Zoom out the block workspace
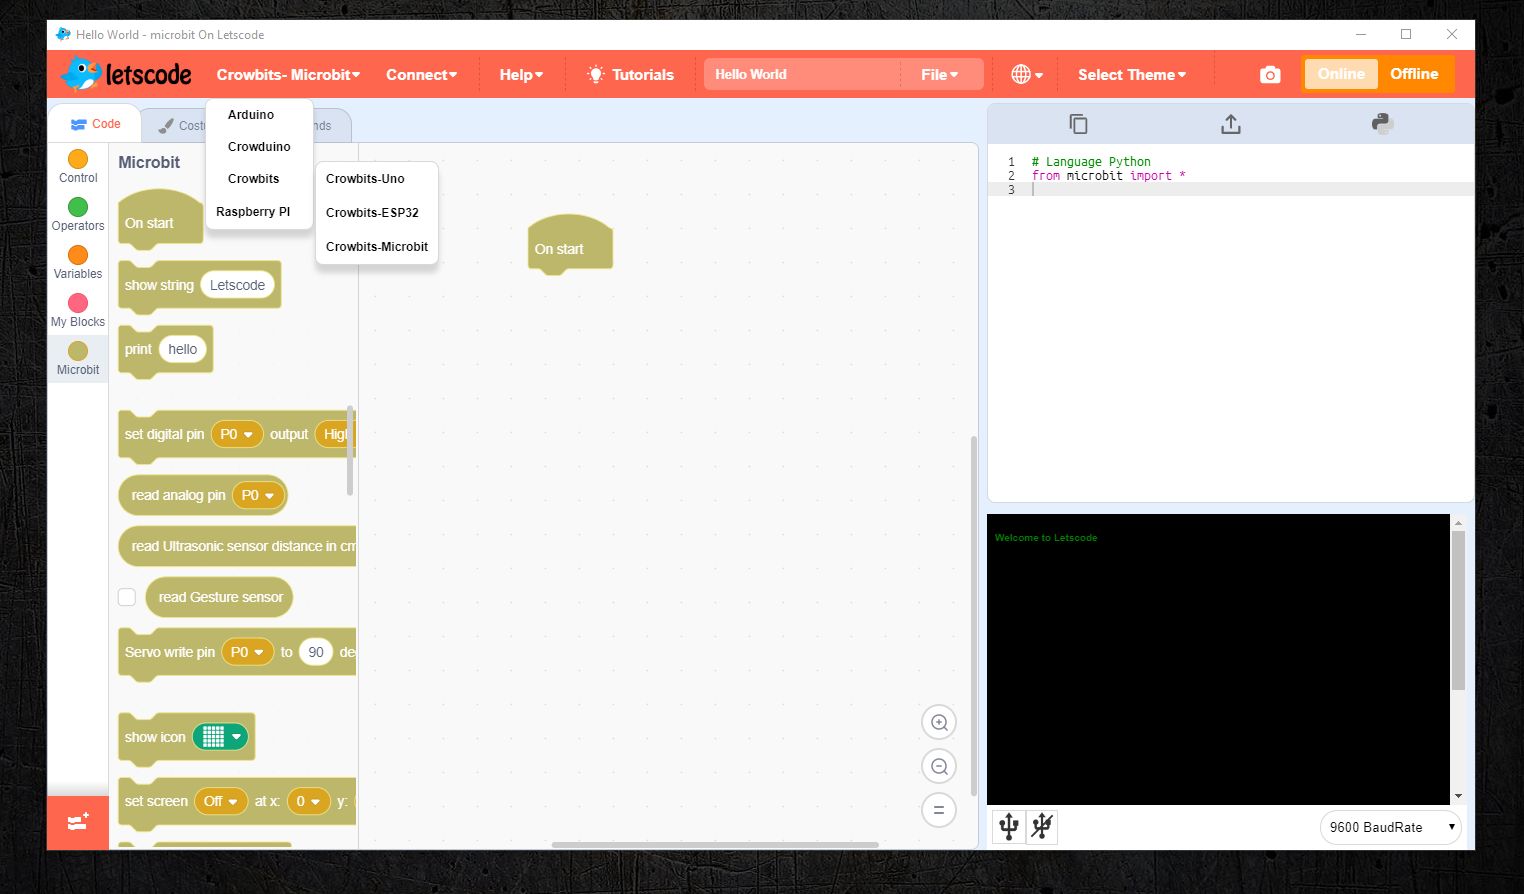 point(939,766)
